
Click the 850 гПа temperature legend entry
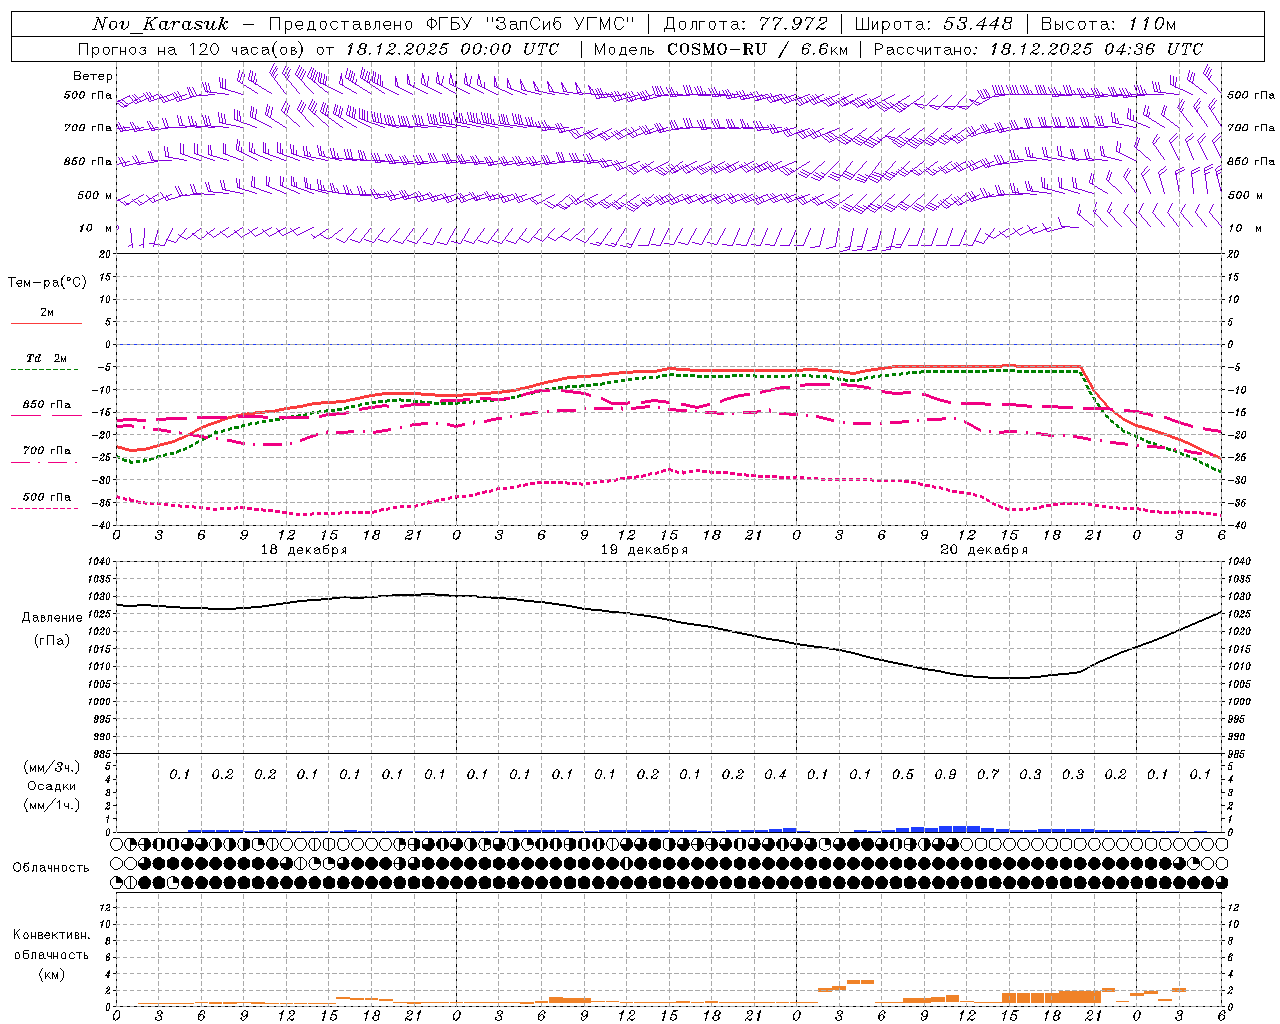[47, 405]
